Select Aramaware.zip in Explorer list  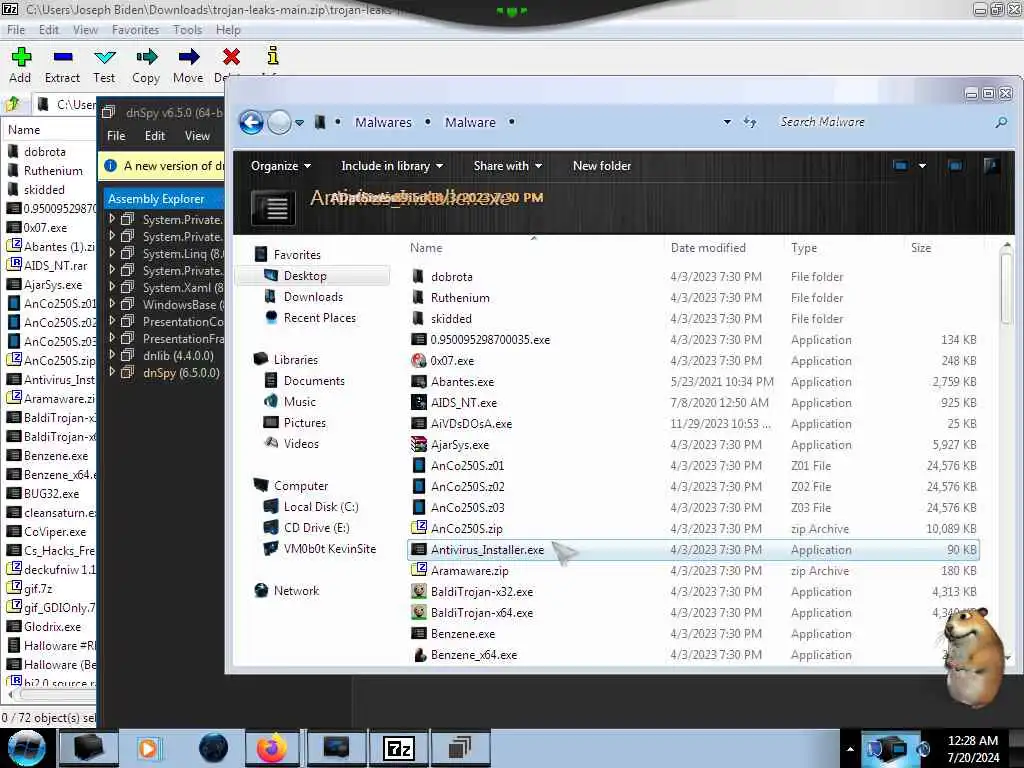click(693, 571)
